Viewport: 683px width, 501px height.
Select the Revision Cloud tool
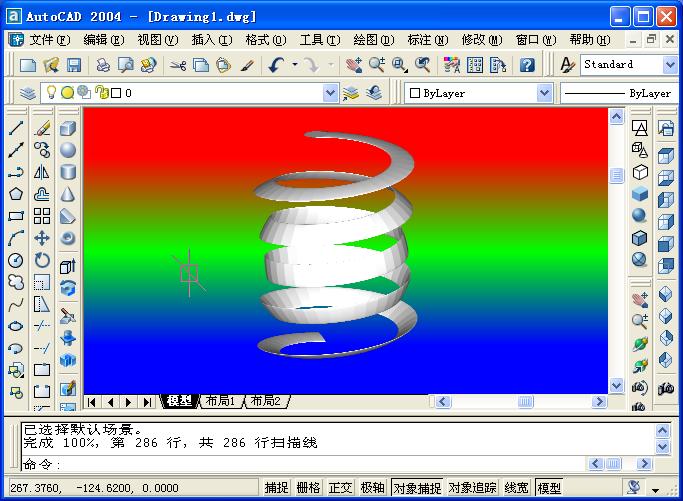(x=16, y=282)
